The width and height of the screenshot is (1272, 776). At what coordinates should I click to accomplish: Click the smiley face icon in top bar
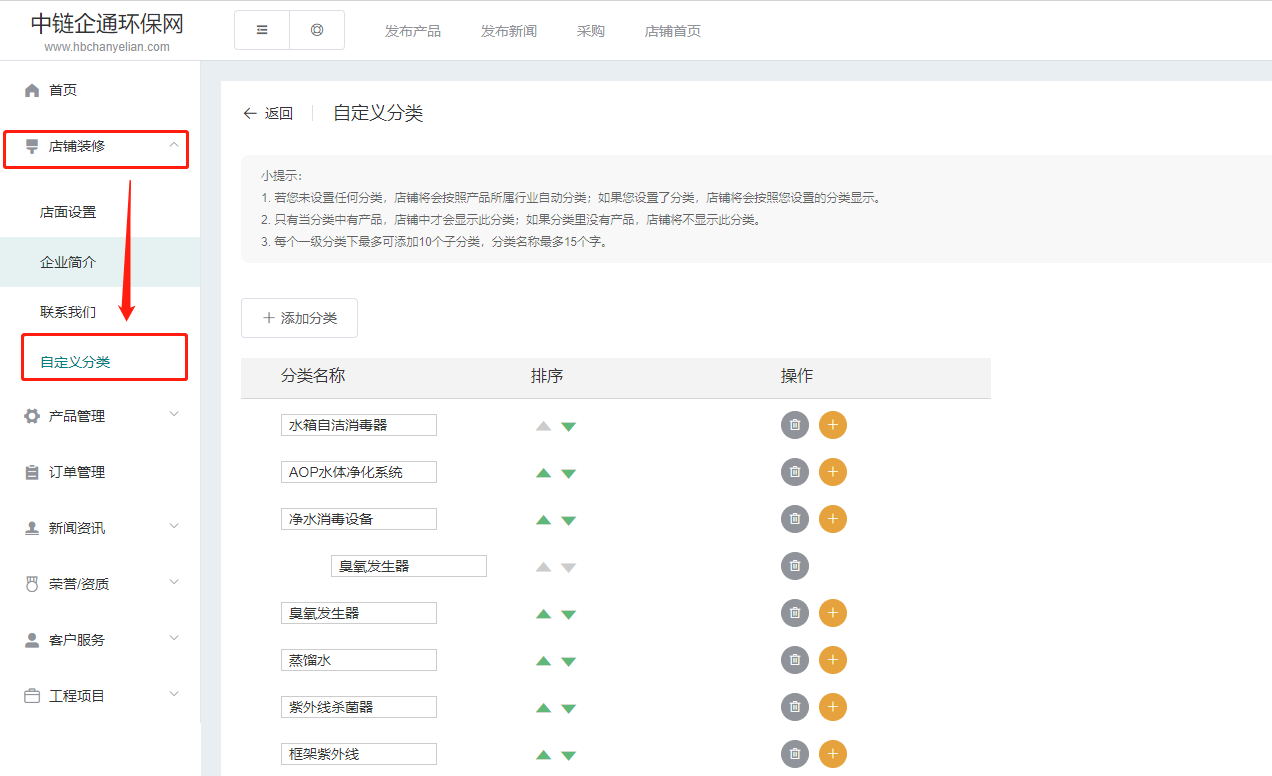[317, 30]
